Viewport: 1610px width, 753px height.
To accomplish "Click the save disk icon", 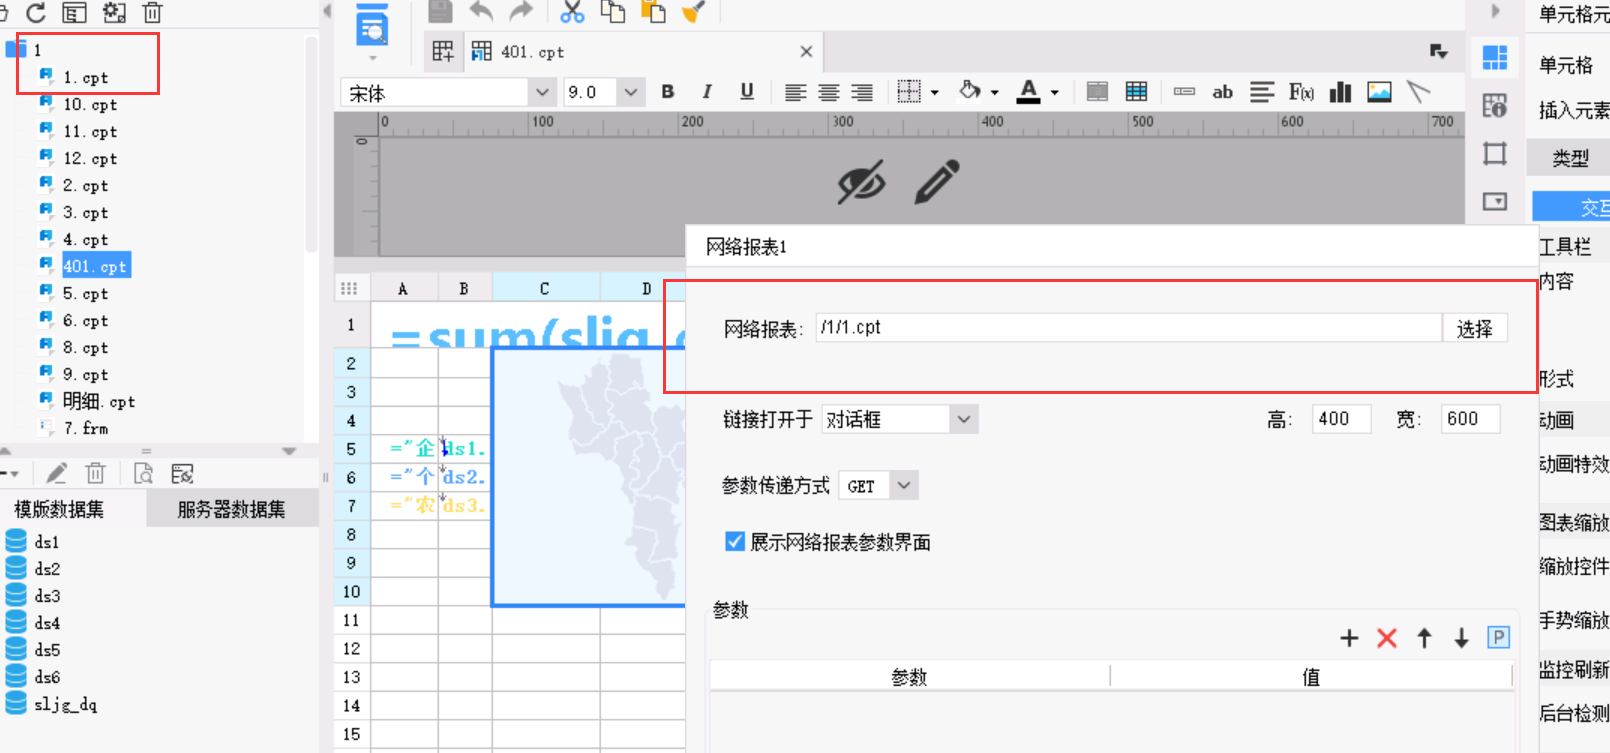I will [440, 12].
